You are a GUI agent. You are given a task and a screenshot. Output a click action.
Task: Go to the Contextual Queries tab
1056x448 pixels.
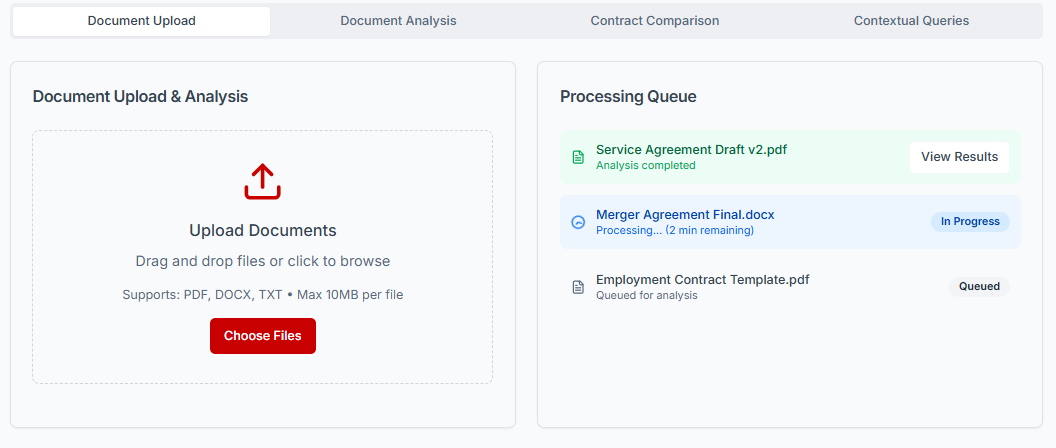pos(911,21)
